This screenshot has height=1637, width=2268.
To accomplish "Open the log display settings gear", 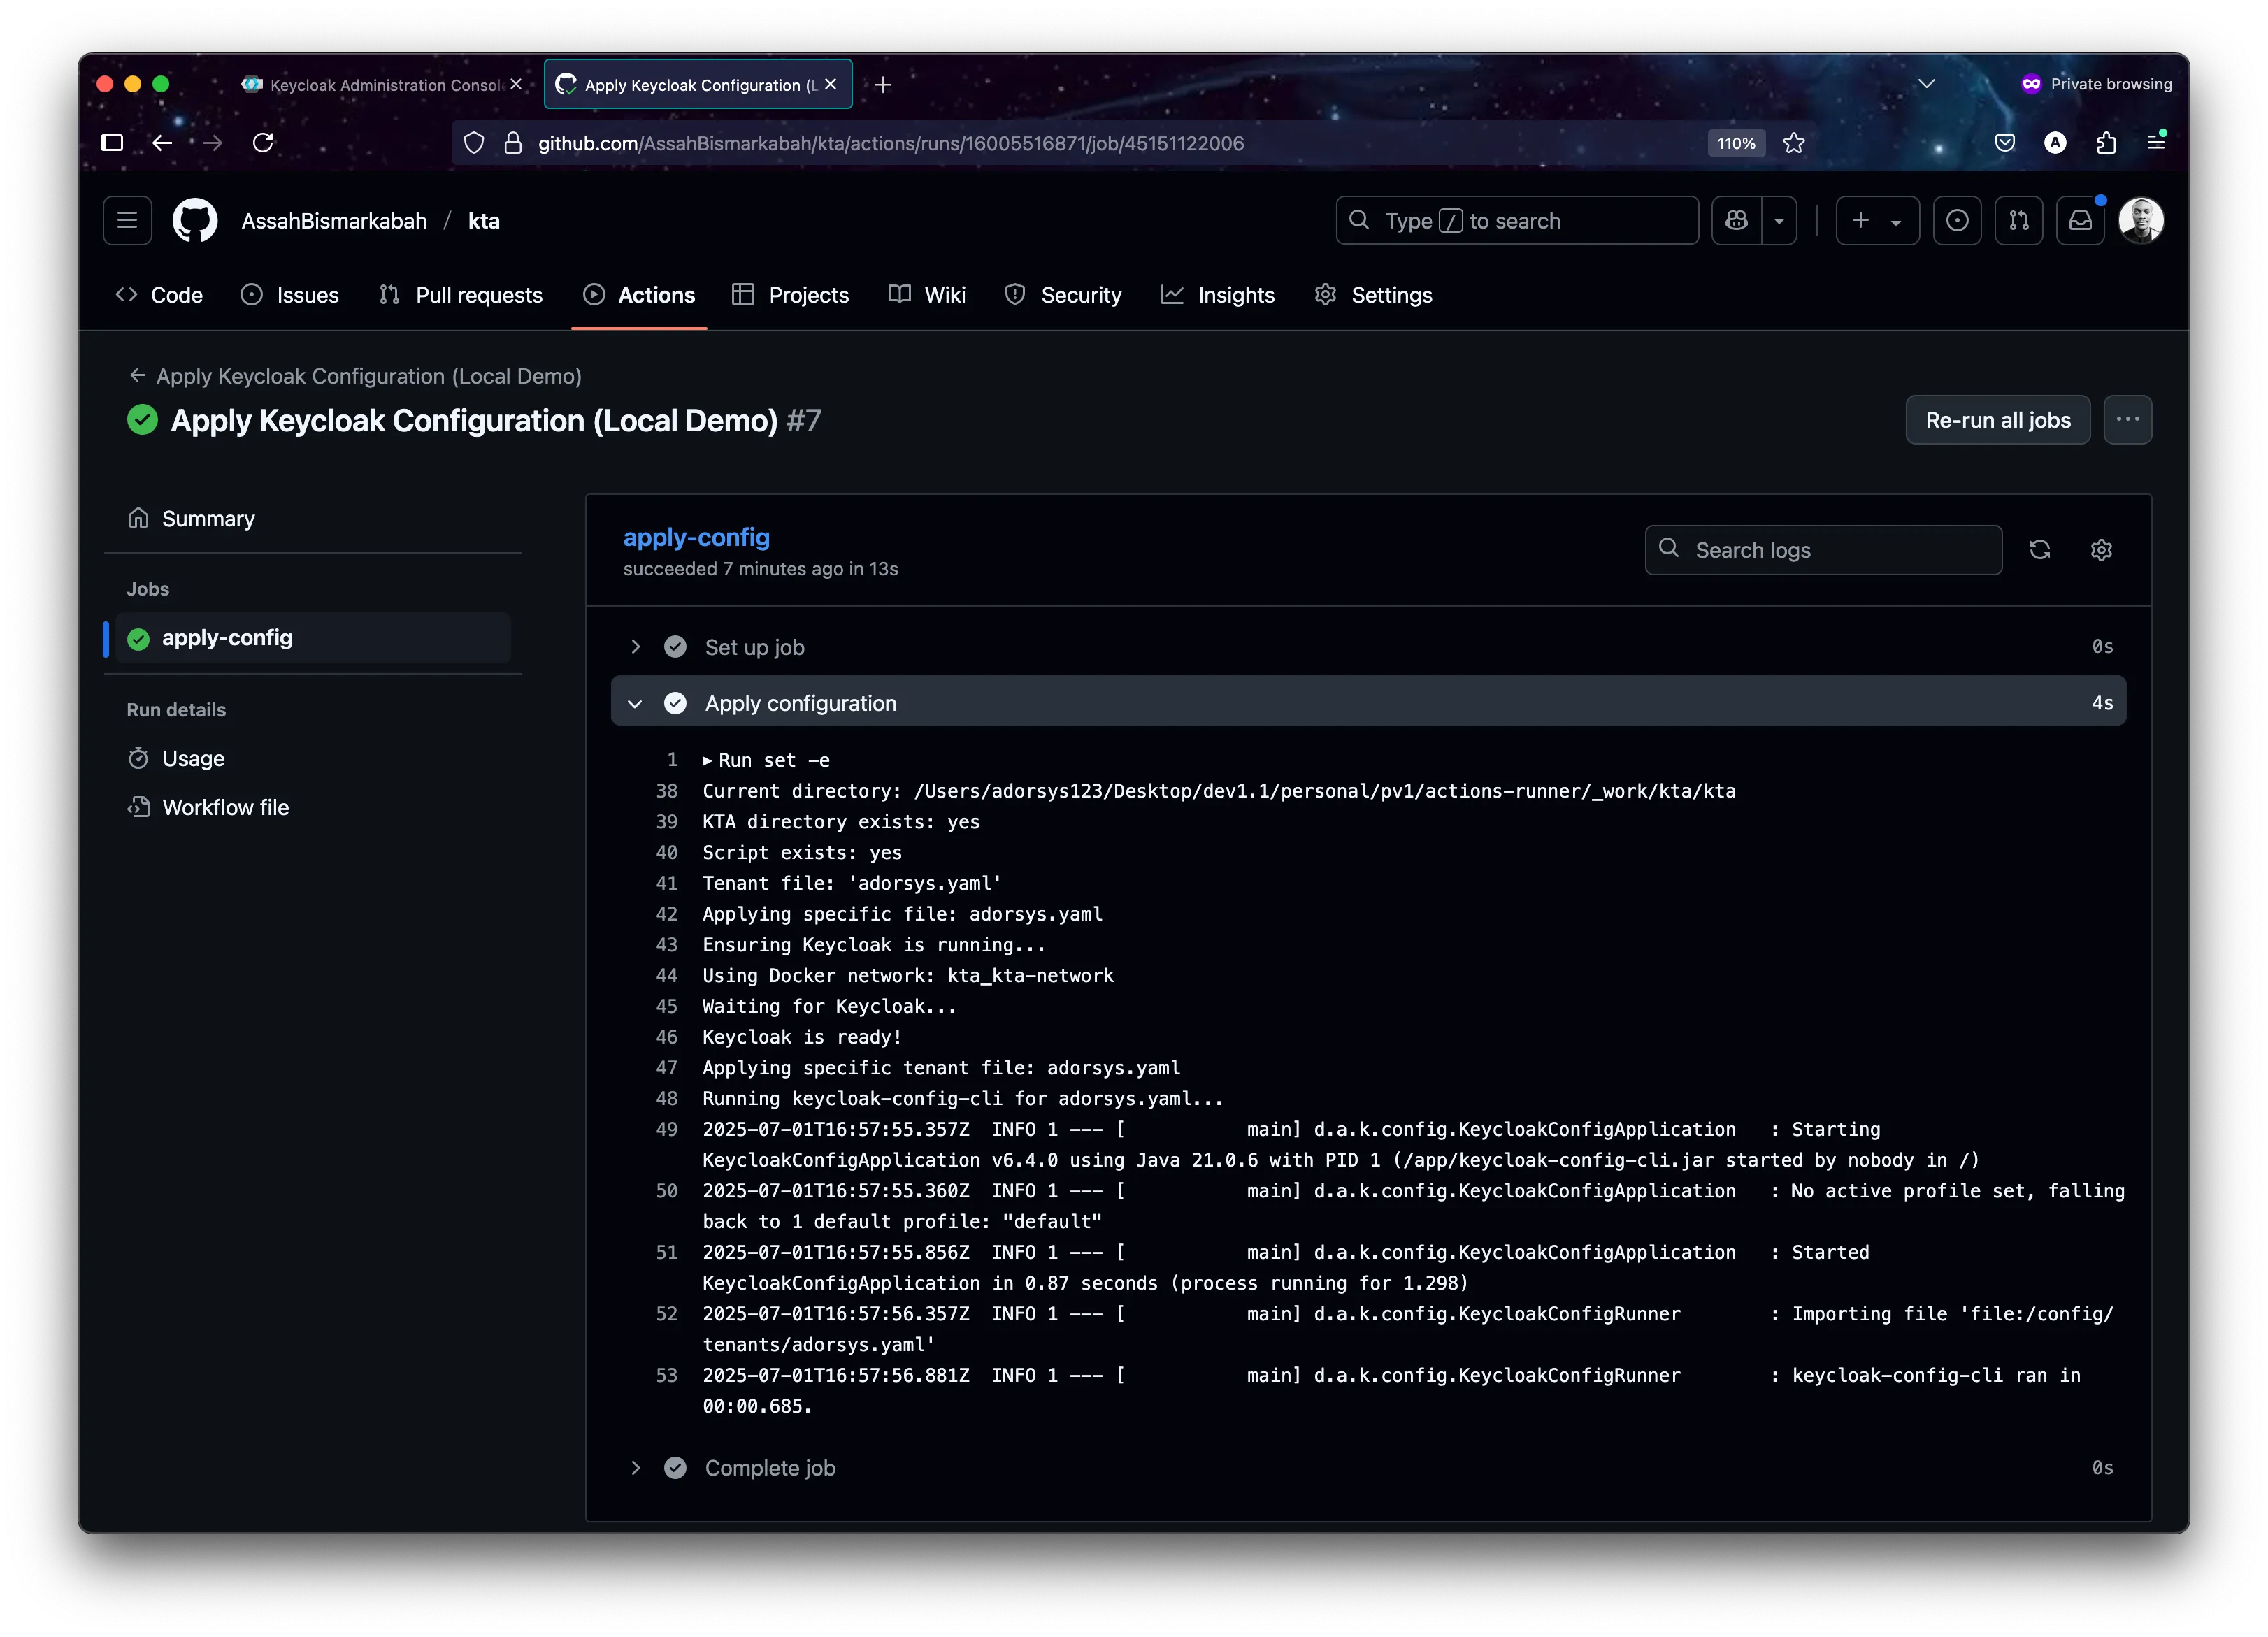I will [2100, 549].
